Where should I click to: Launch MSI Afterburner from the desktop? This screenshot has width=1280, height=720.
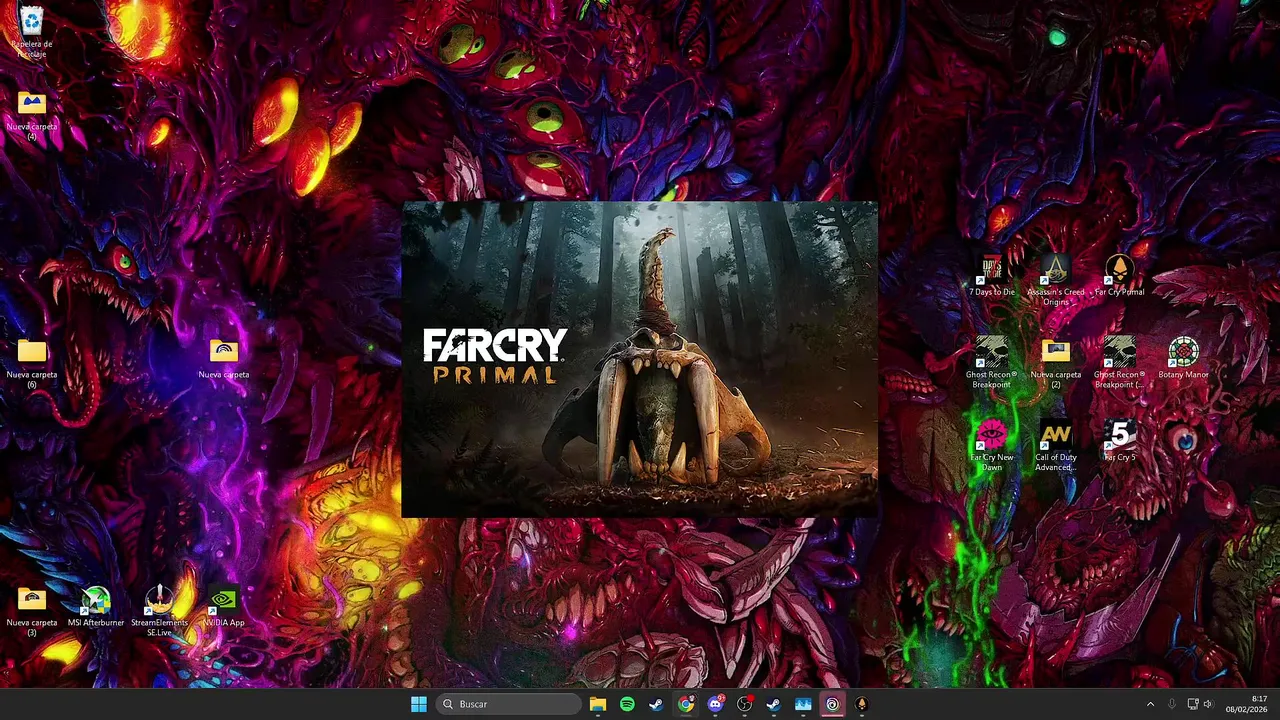click(x=96, y=607)
